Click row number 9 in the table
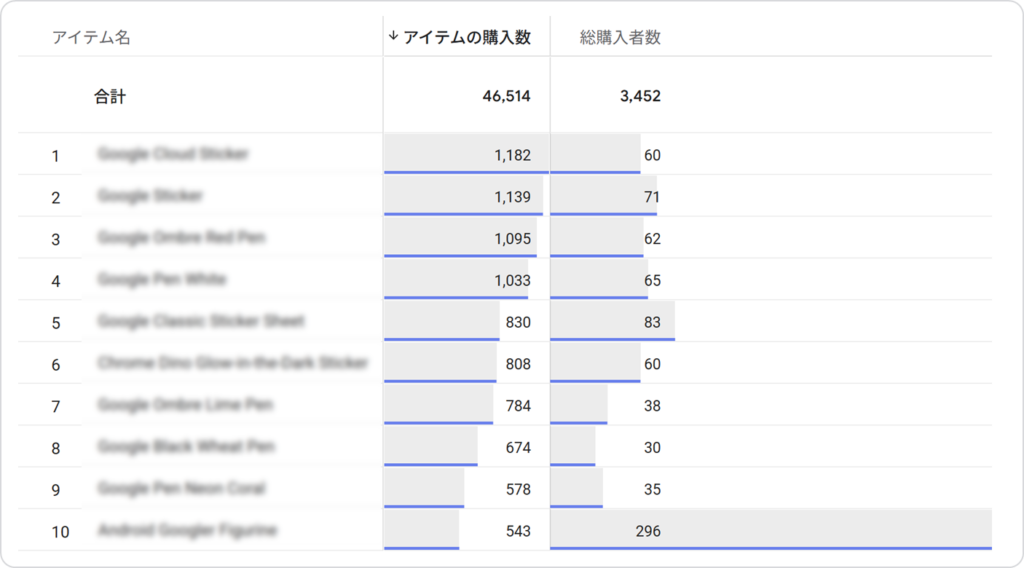The height and width of the screenshot is (568, 1024). point(56,490)
